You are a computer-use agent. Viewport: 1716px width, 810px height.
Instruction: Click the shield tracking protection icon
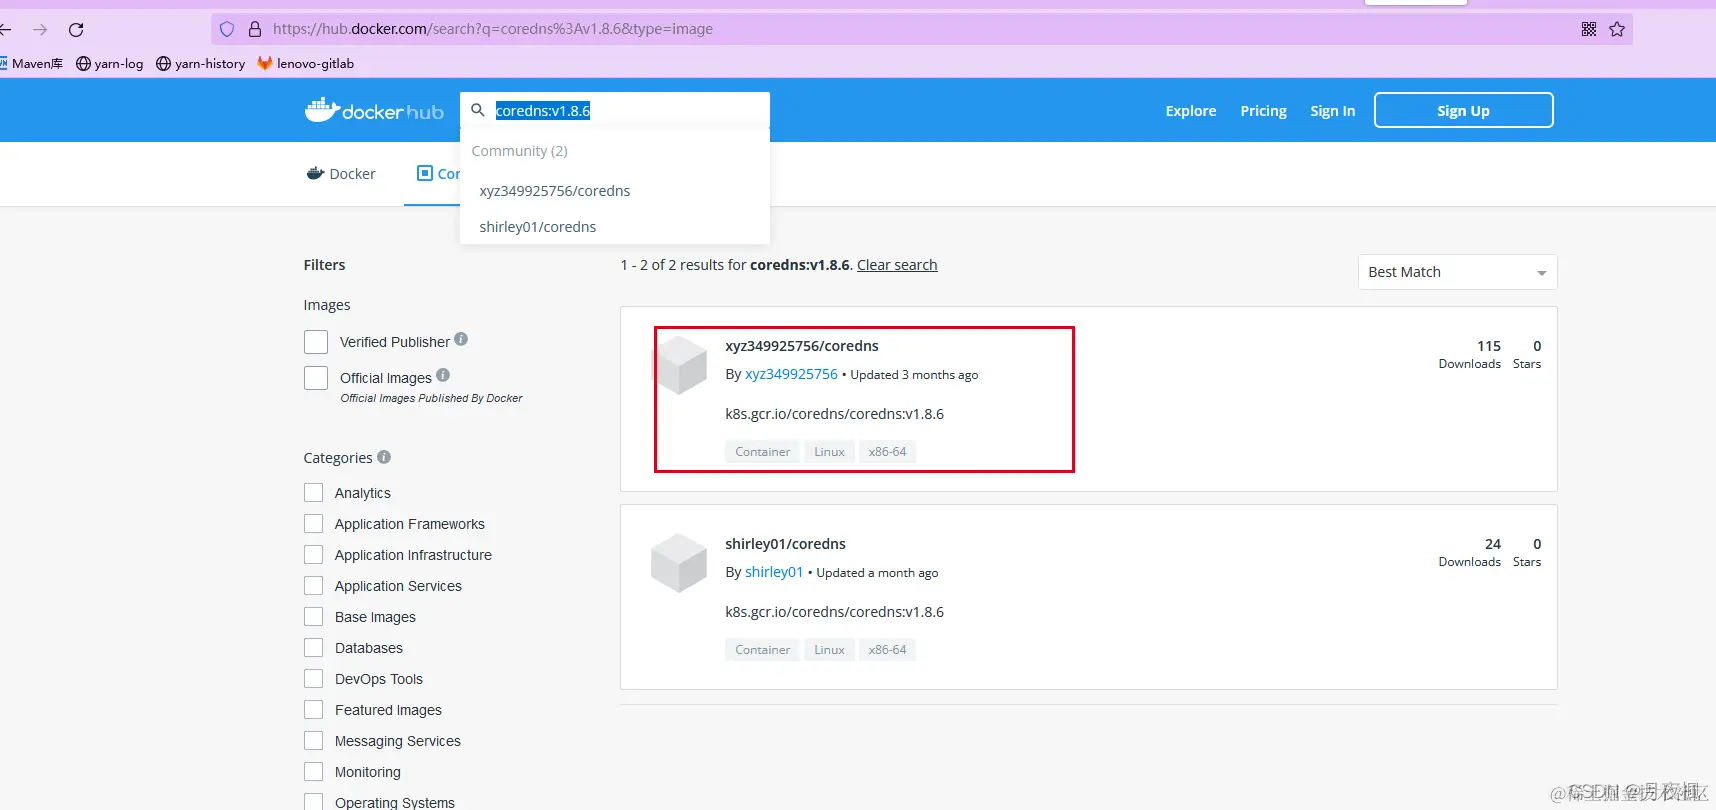pos(227,29)
